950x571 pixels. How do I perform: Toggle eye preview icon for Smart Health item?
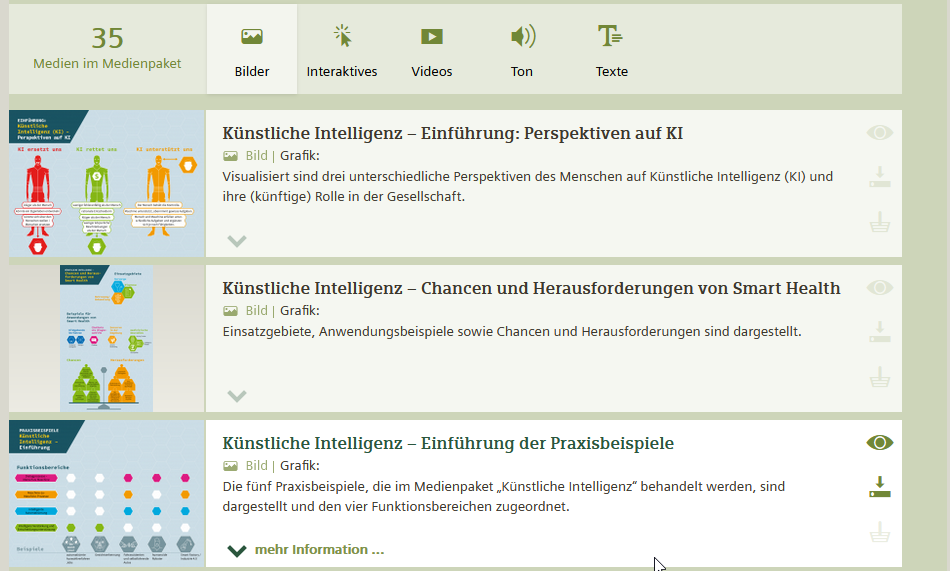click(880, 288)
